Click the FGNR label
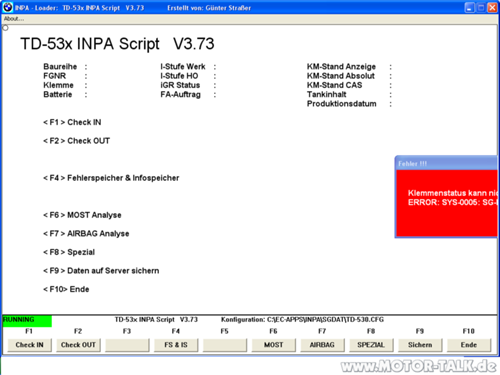The height and width of the screenshot is (375, 500). click(55, 76)
